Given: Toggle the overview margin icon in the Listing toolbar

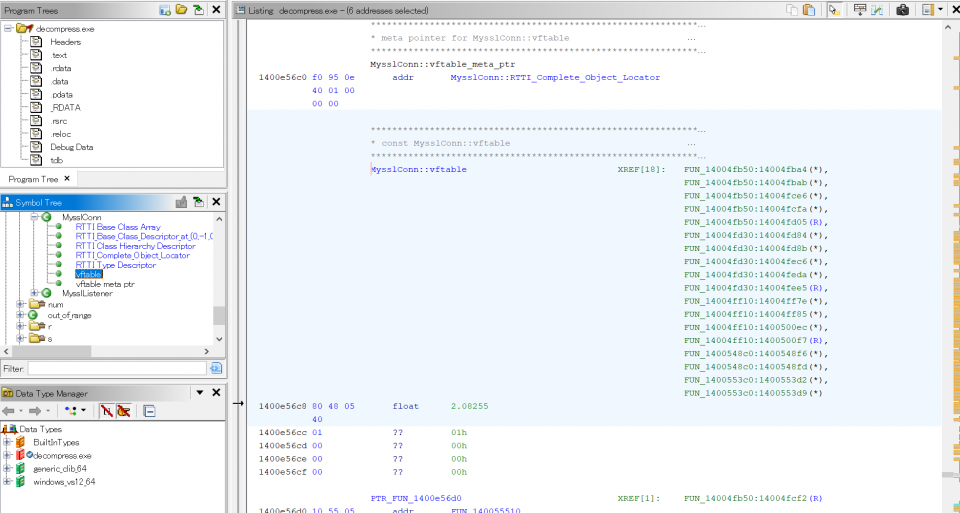Looking at the screenshot, I should [927, 10].
